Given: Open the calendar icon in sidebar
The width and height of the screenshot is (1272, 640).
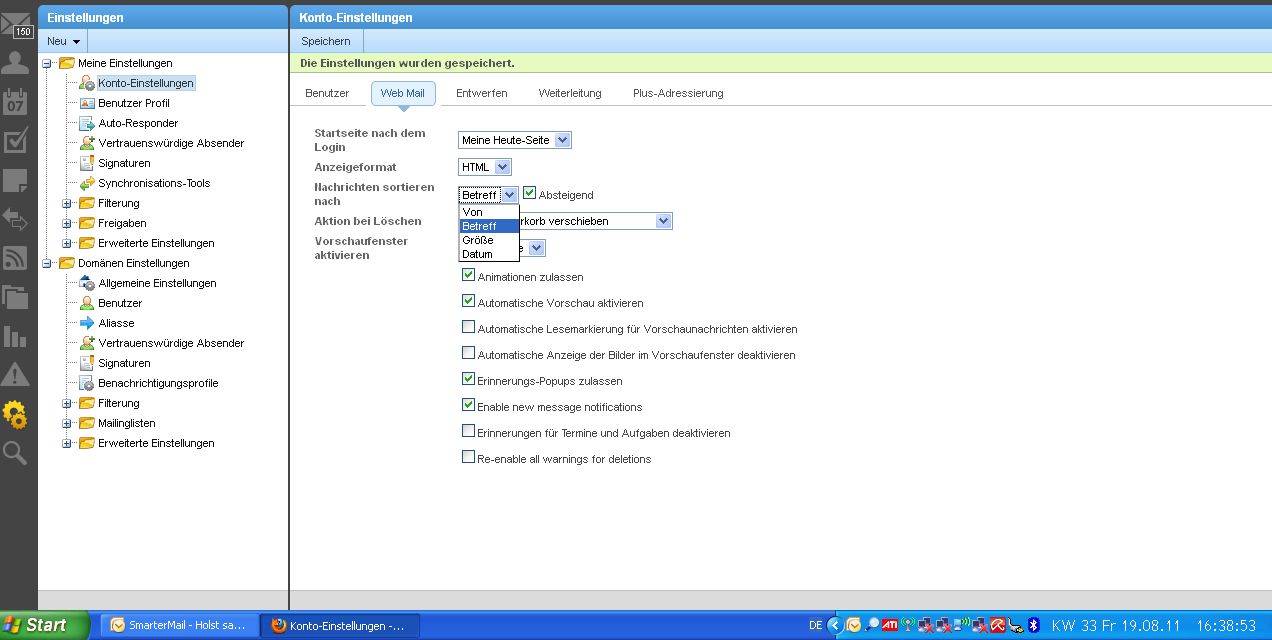Looking at the screenshot, I should tap(15, 101).
